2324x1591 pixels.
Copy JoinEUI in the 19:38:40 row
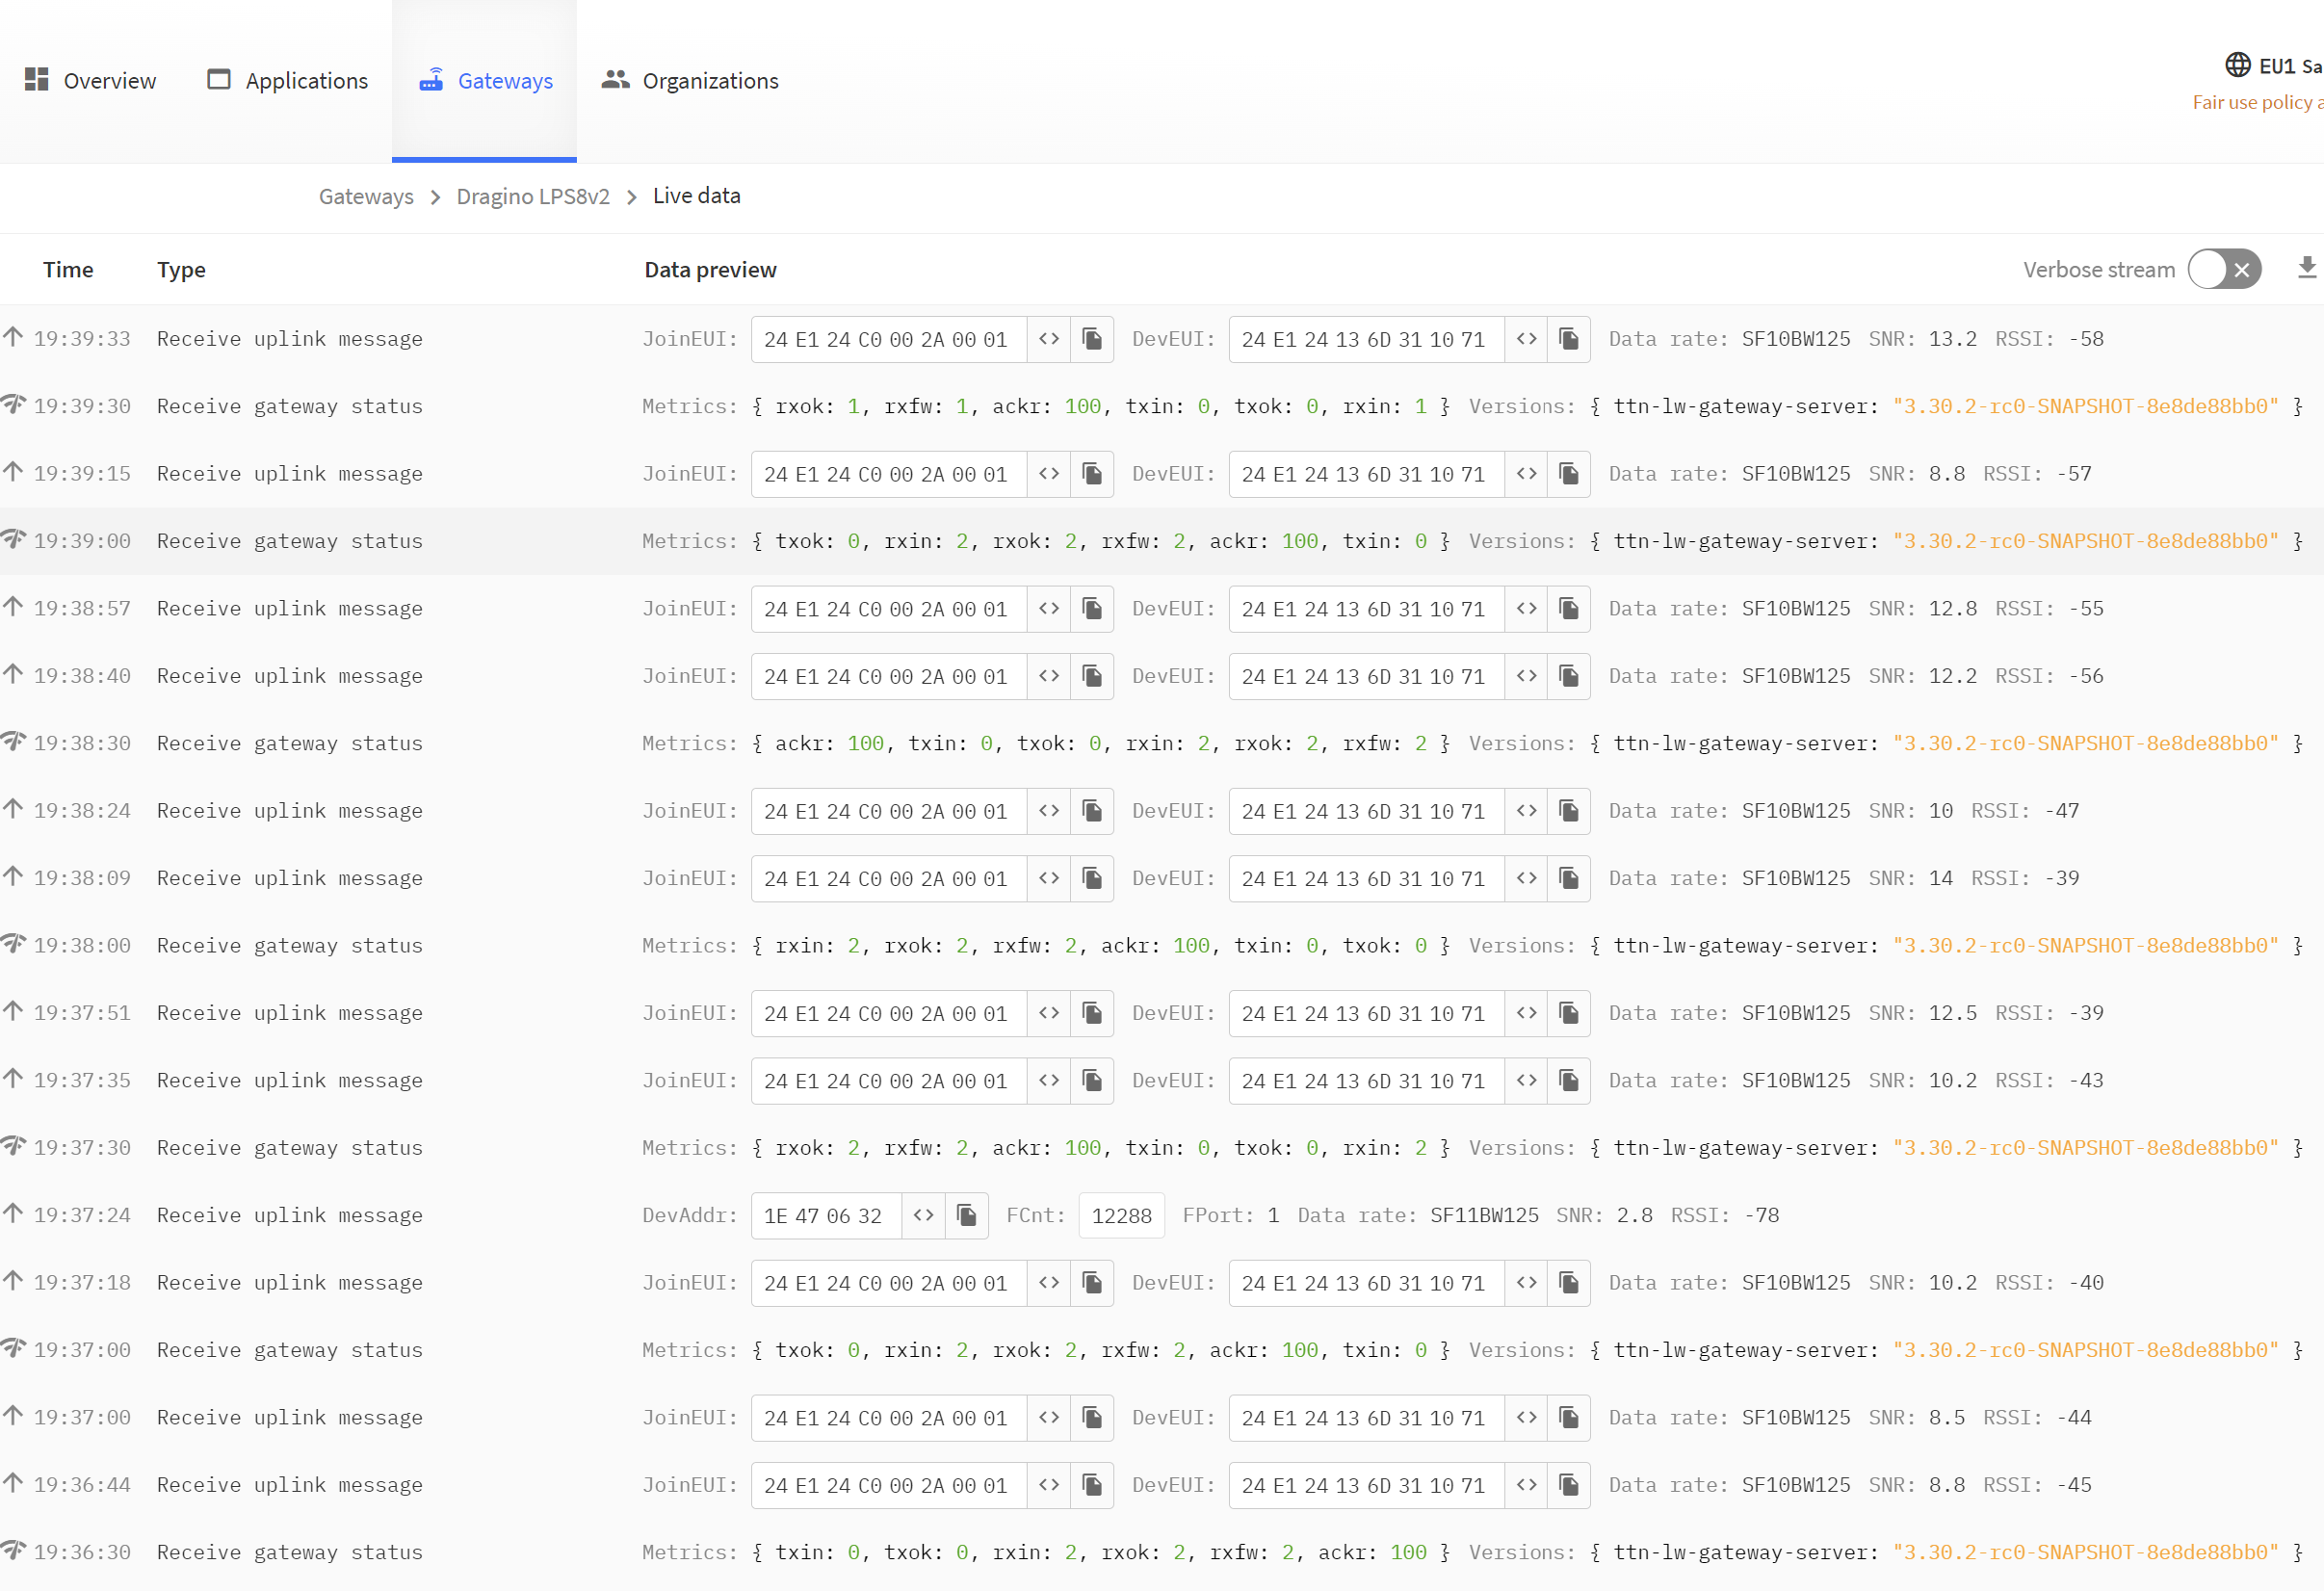click(1092, 676)
